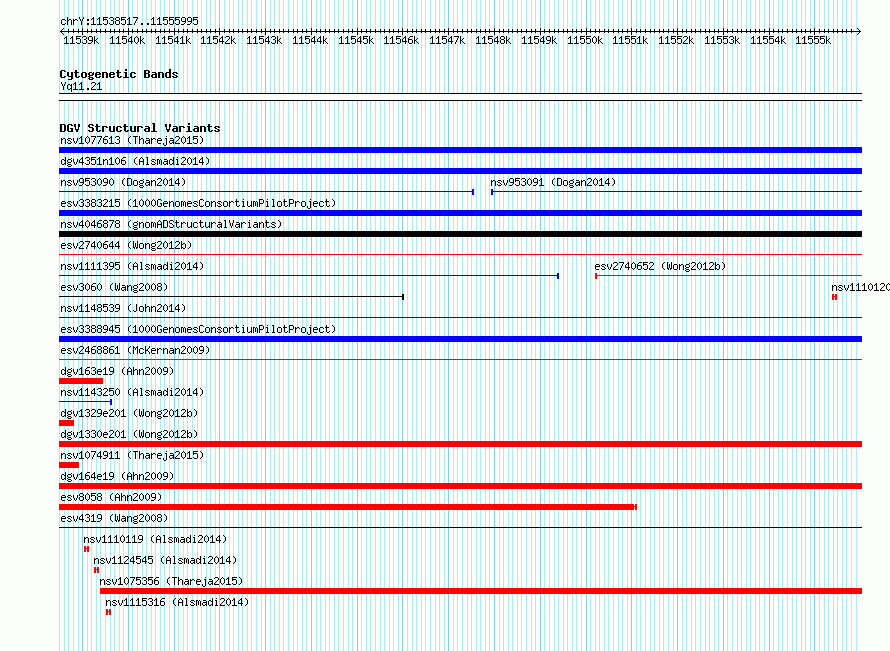This screenshot has width=890, height=651.
Task: Click the chrY:11538517..11555995 coordinate label
Action: pyautogui.click(x=129, y=21)
